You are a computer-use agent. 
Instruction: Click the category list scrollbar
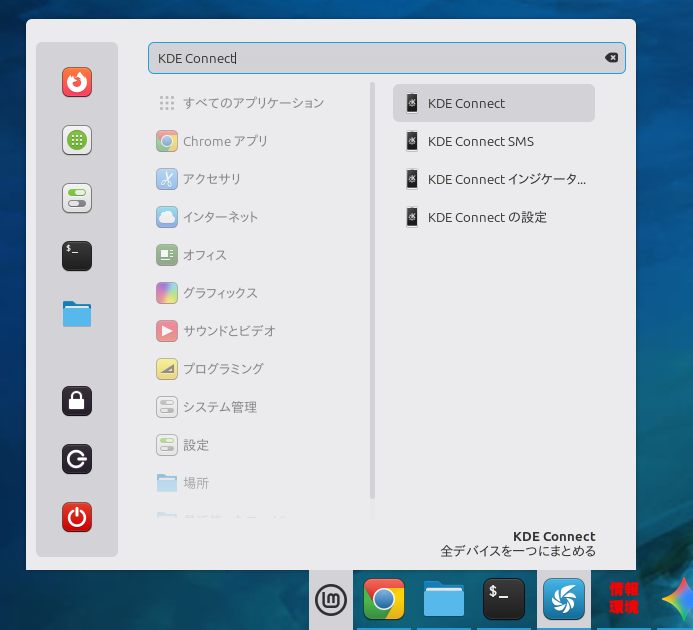tap(372, 290)
